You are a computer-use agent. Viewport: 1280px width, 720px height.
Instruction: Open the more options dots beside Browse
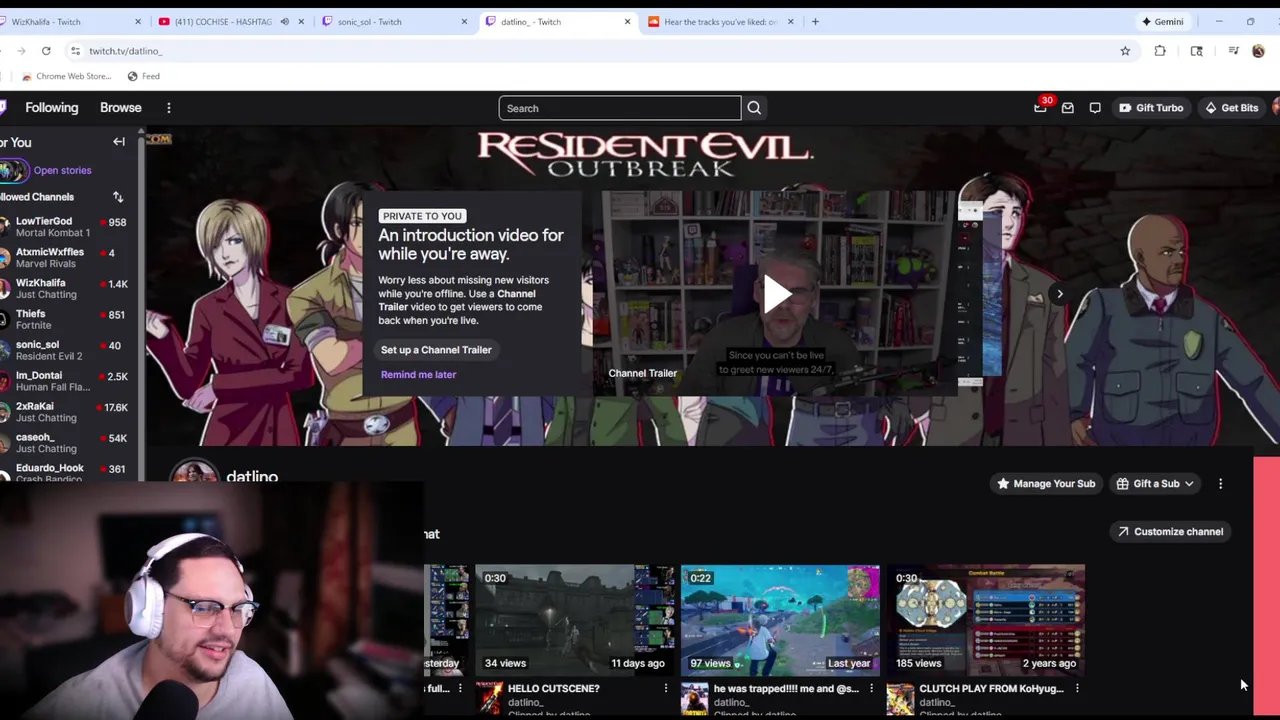[x=169, y=108]
